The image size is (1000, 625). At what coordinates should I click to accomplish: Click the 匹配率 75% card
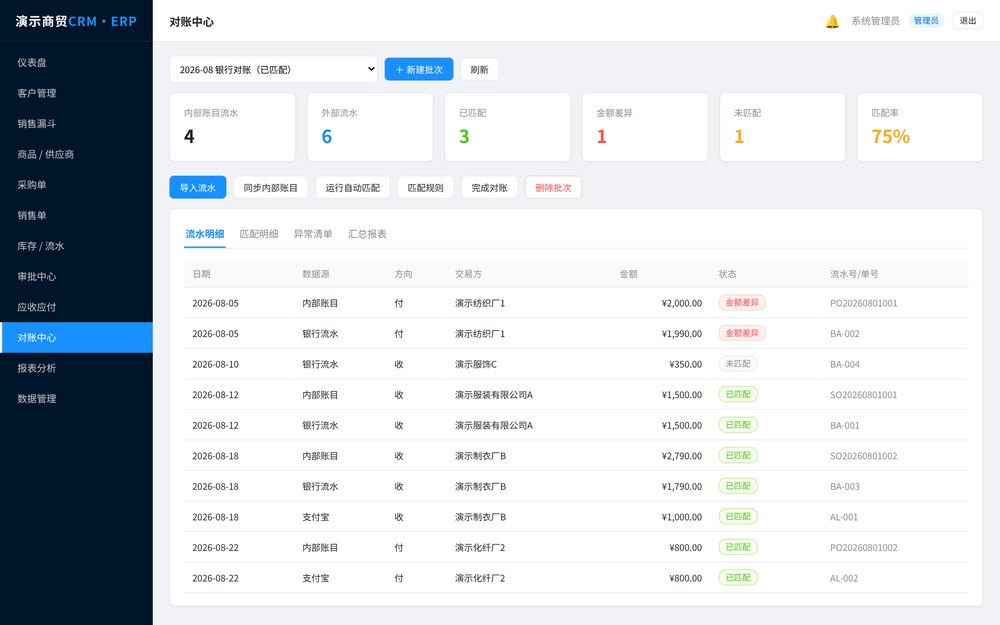(x=920, y=127)
